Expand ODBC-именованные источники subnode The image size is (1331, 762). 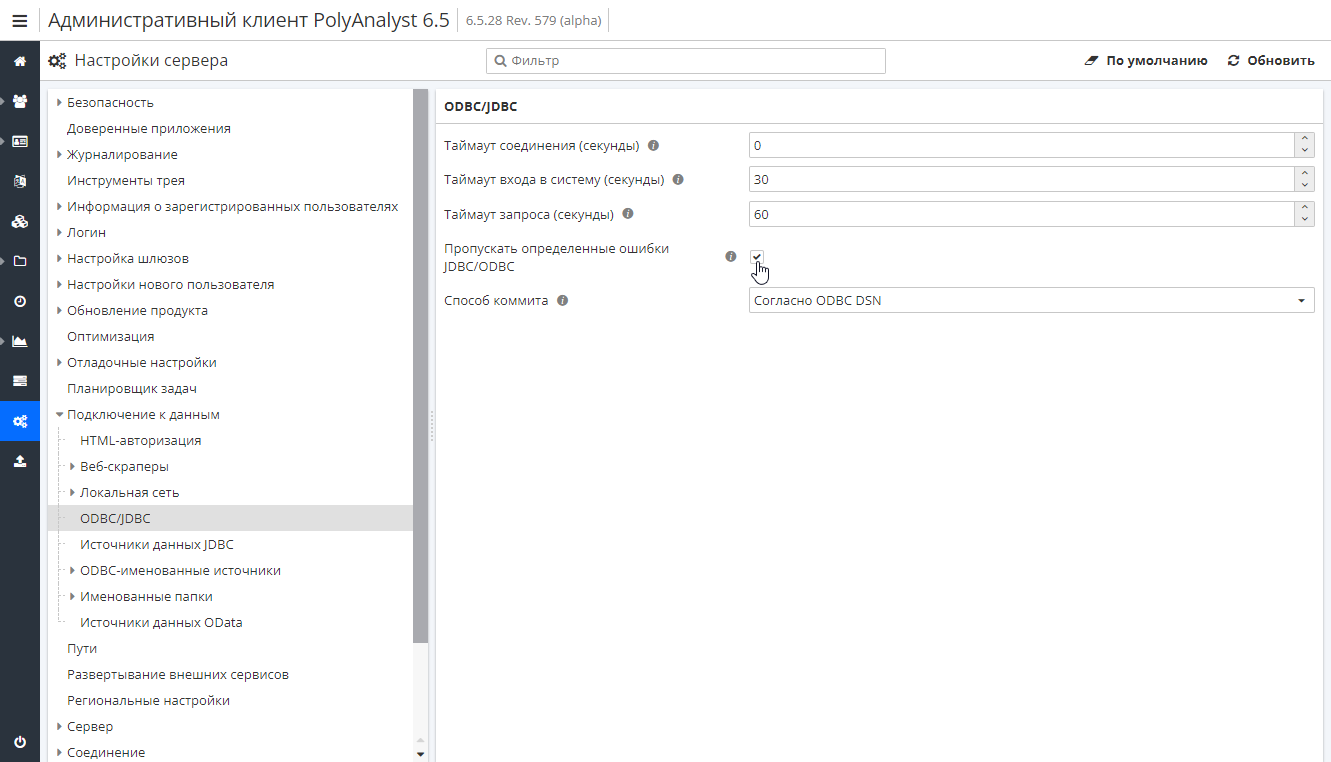73,570
